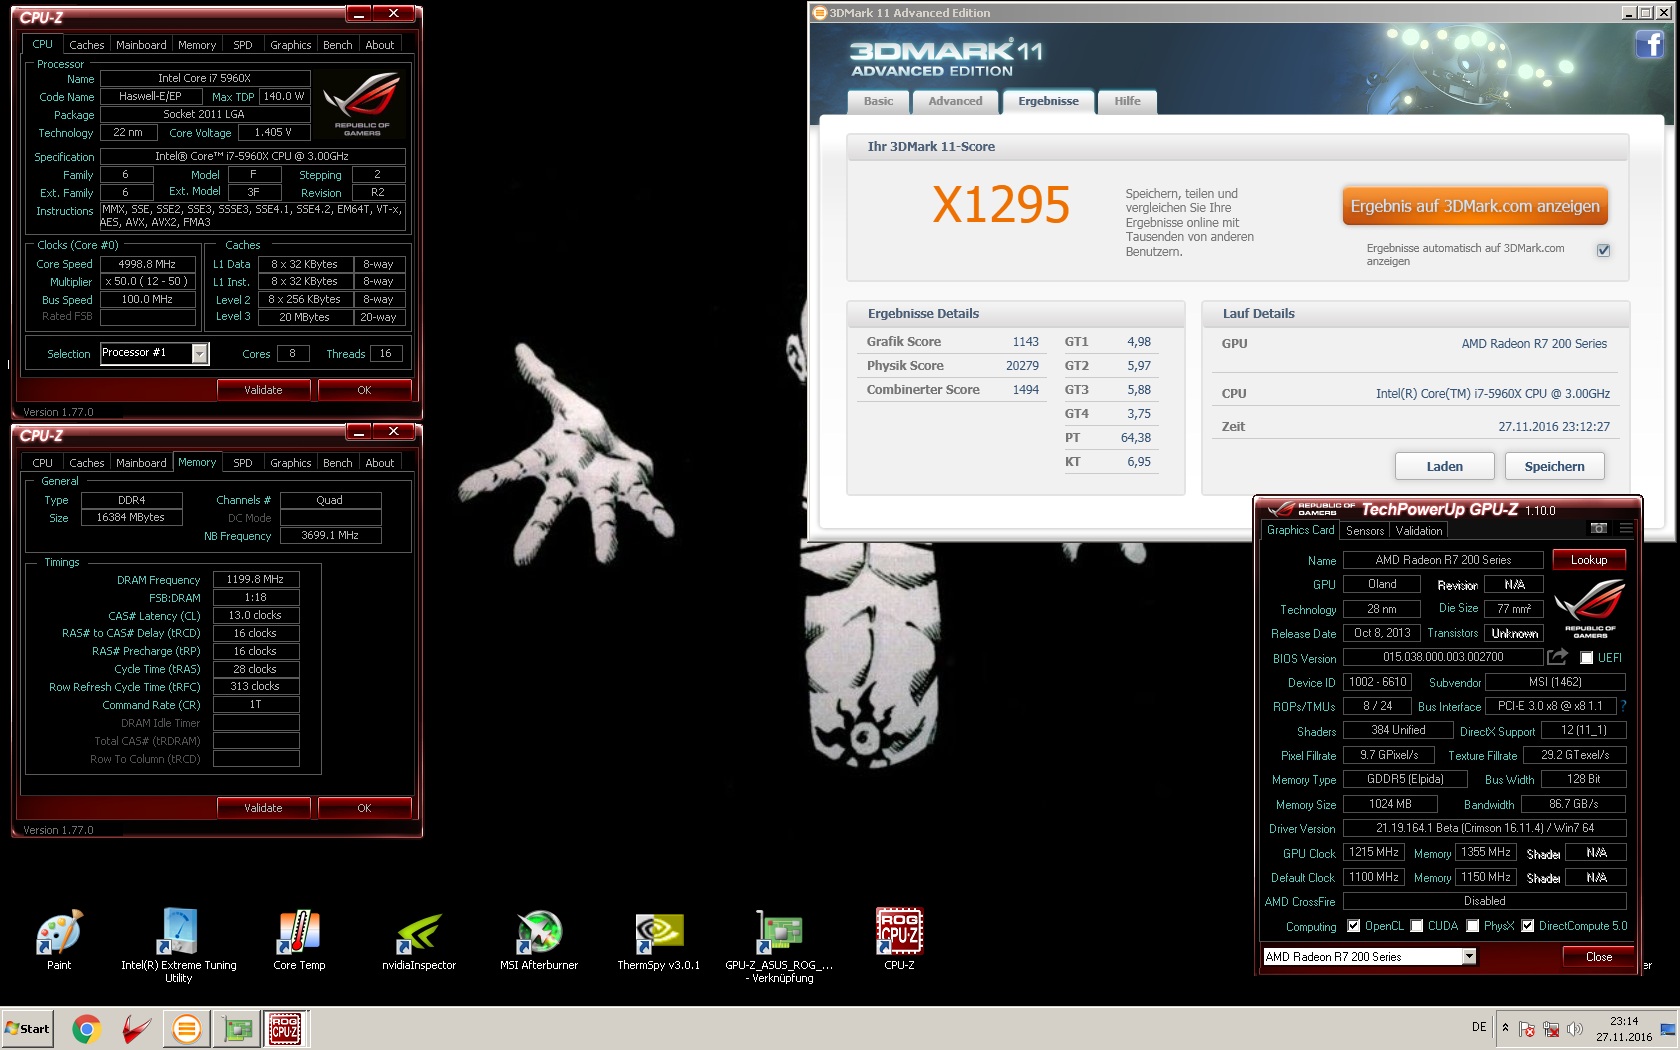Viewport: 1680px width, 1050px height.
Task: Open the SPD tab in bottom CPU-Z window
Action: [x=243, y=463]
